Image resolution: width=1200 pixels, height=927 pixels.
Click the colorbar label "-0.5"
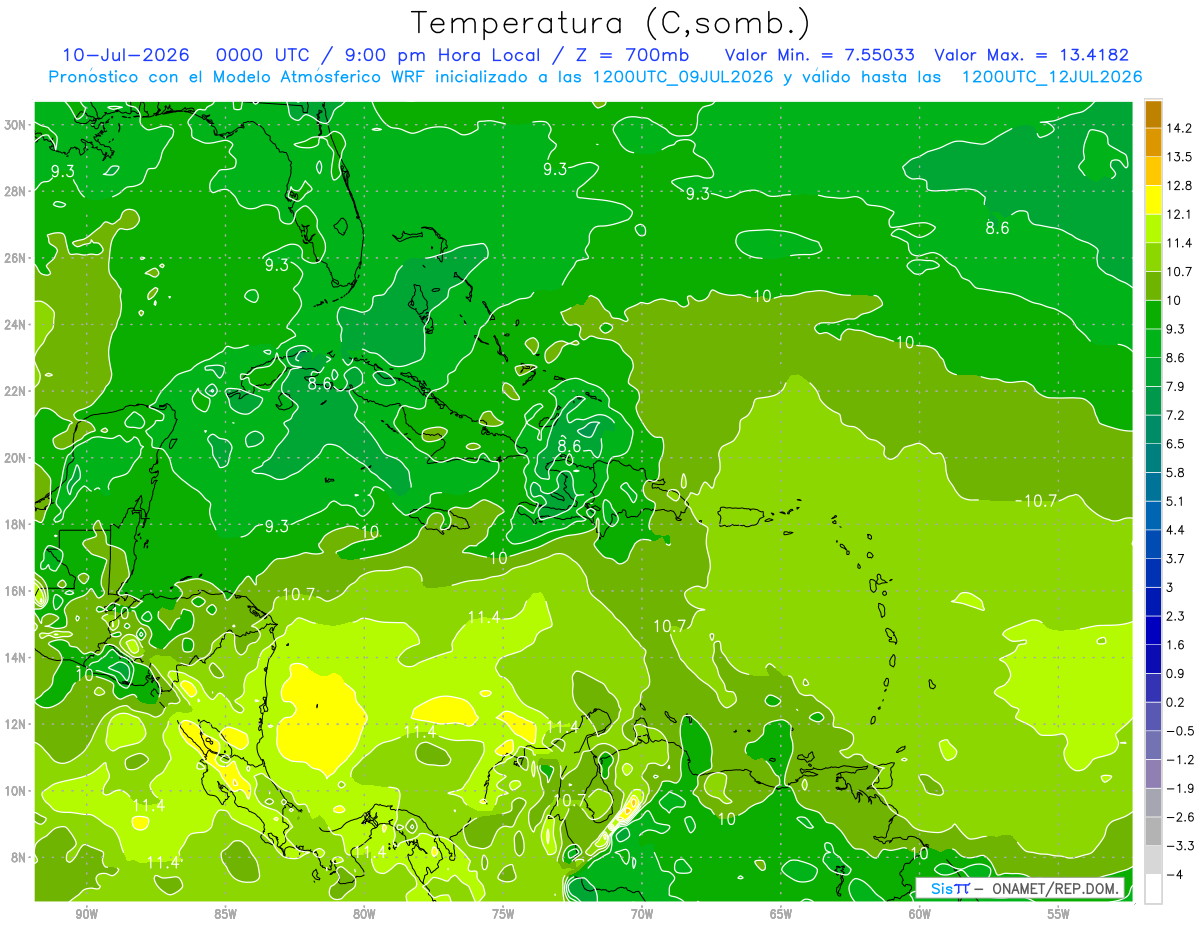(x=1180, y=731)
